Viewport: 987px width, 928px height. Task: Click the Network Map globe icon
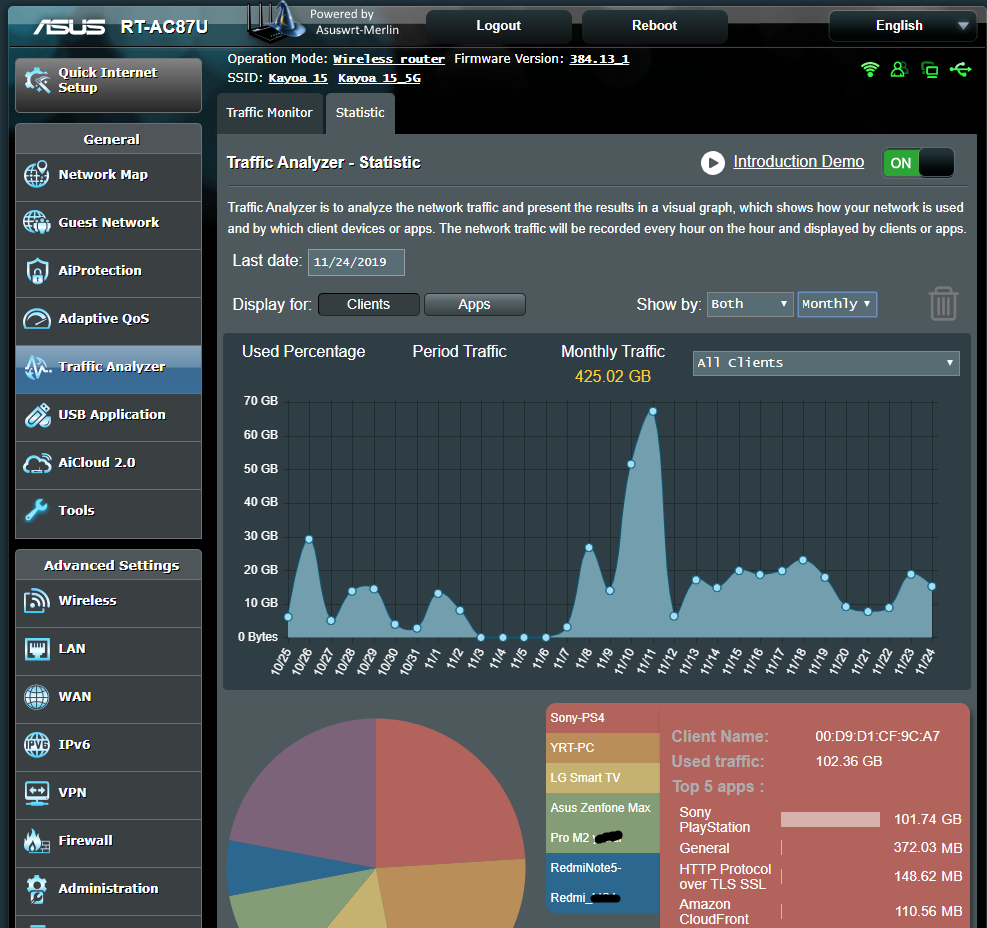(x=37, y=174)
